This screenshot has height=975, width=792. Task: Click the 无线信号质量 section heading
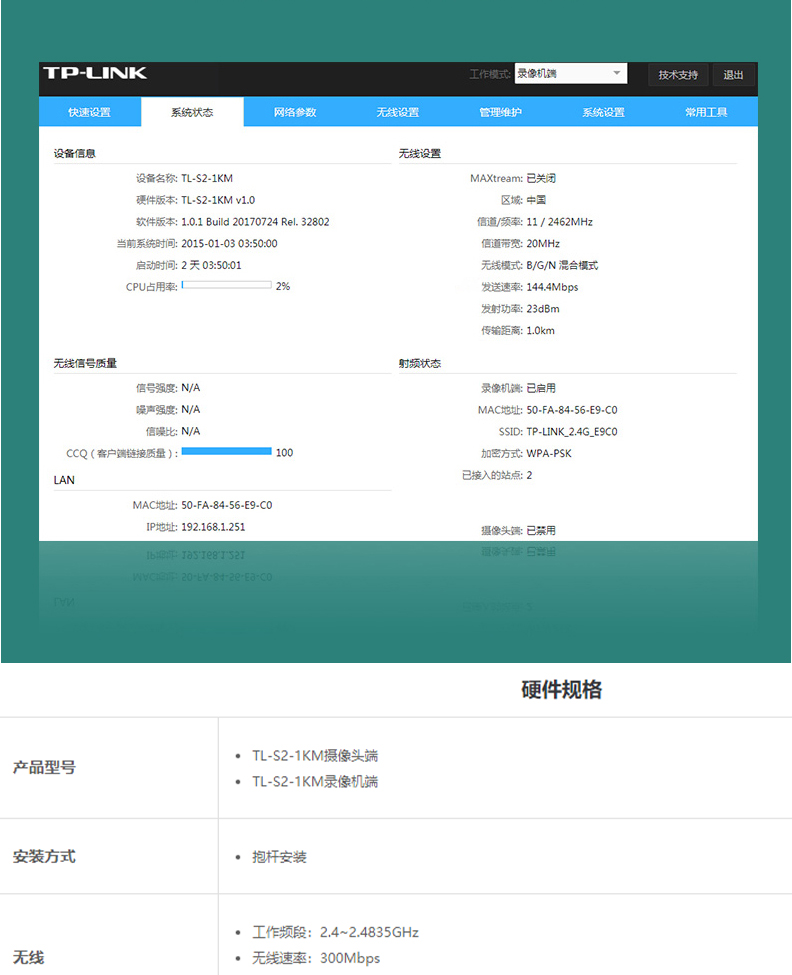point(85,363)
